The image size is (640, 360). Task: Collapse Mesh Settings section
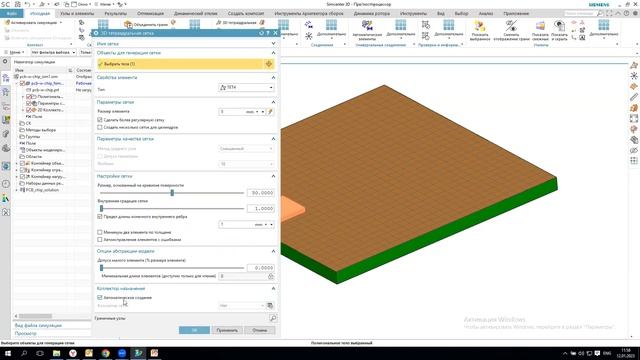273,176
